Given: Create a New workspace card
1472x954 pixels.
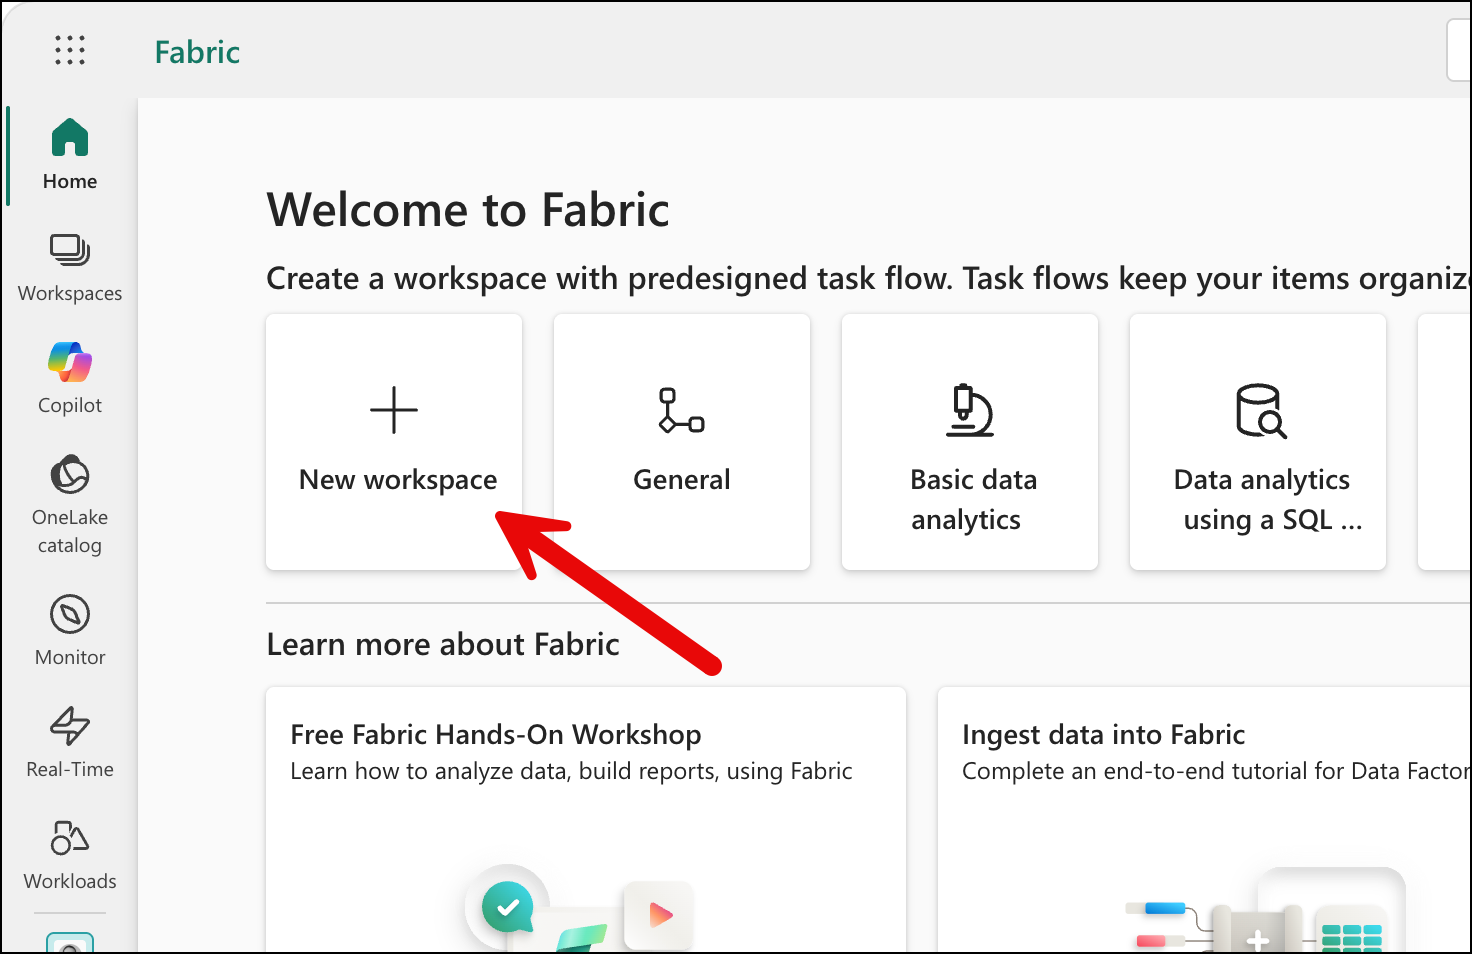Looking at the screenshot, I should tap(394, 442).
